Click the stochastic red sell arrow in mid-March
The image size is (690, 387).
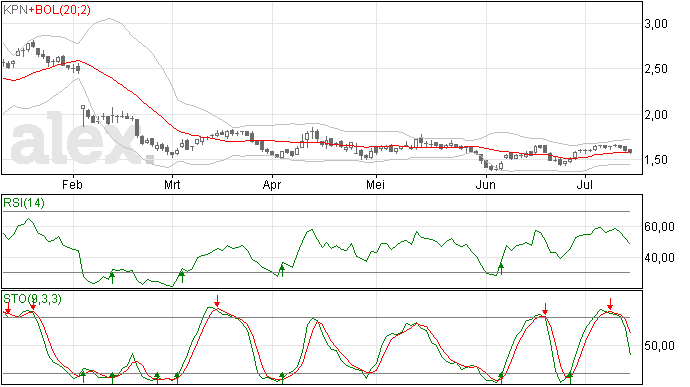217,301
